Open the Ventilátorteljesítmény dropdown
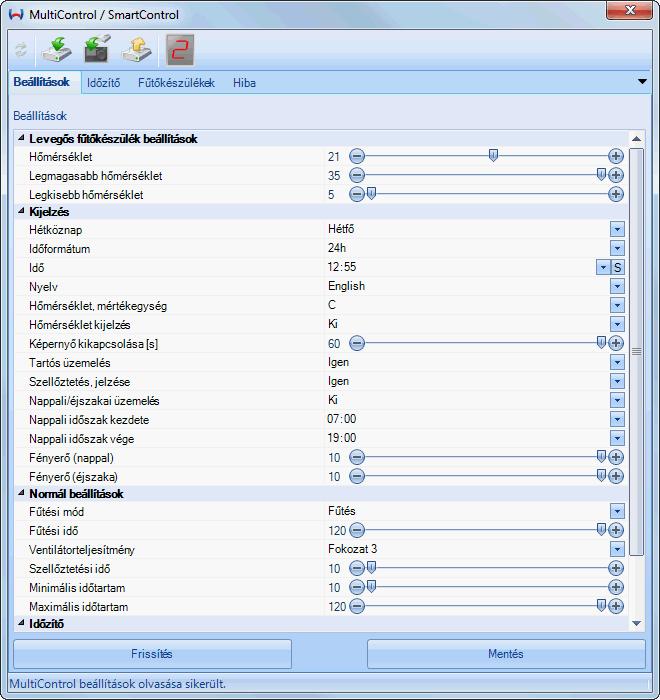 (x=617, y=549)
